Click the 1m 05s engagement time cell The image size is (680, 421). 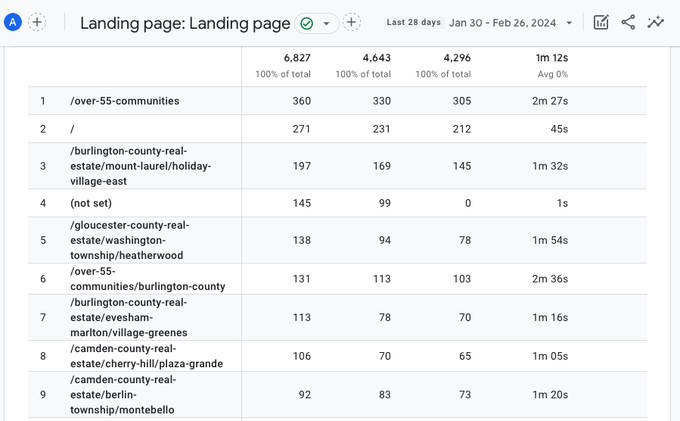(x=550, y=356)
